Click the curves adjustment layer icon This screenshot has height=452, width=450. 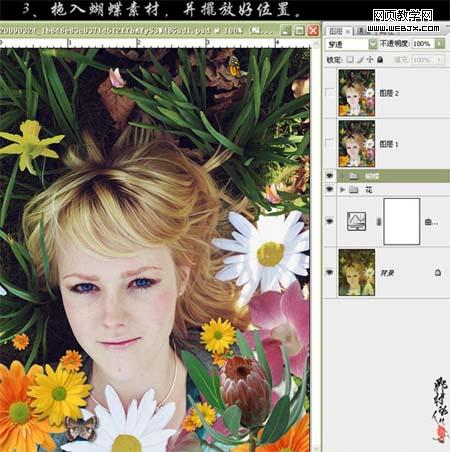[x=356, y=221]
